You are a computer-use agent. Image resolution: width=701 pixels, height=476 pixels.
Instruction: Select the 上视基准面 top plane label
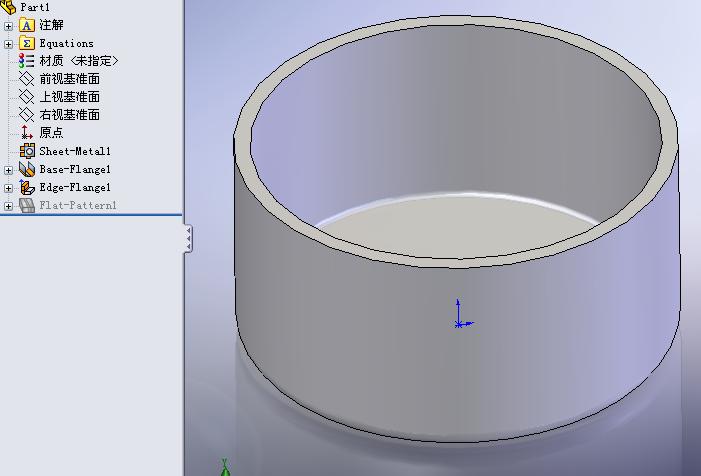coord(70,97)
